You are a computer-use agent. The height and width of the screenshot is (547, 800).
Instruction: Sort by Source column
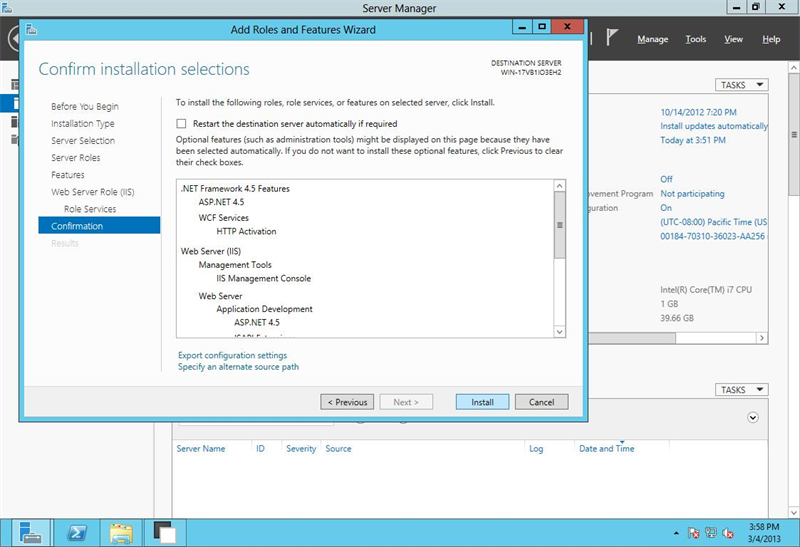(338, 449)
